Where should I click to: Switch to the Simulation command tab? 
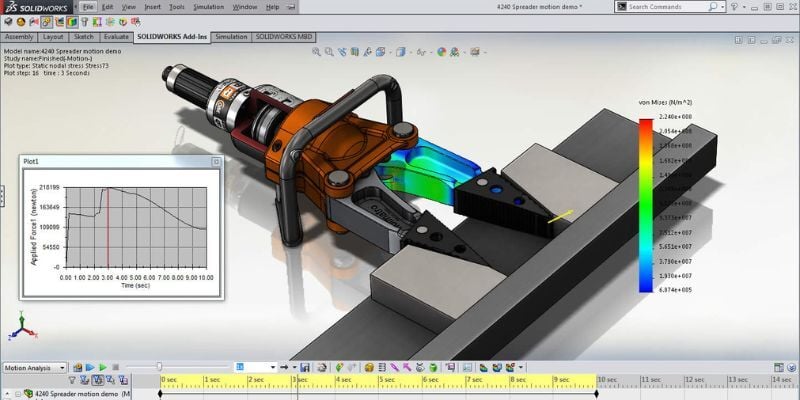click(x=231, y=37)
